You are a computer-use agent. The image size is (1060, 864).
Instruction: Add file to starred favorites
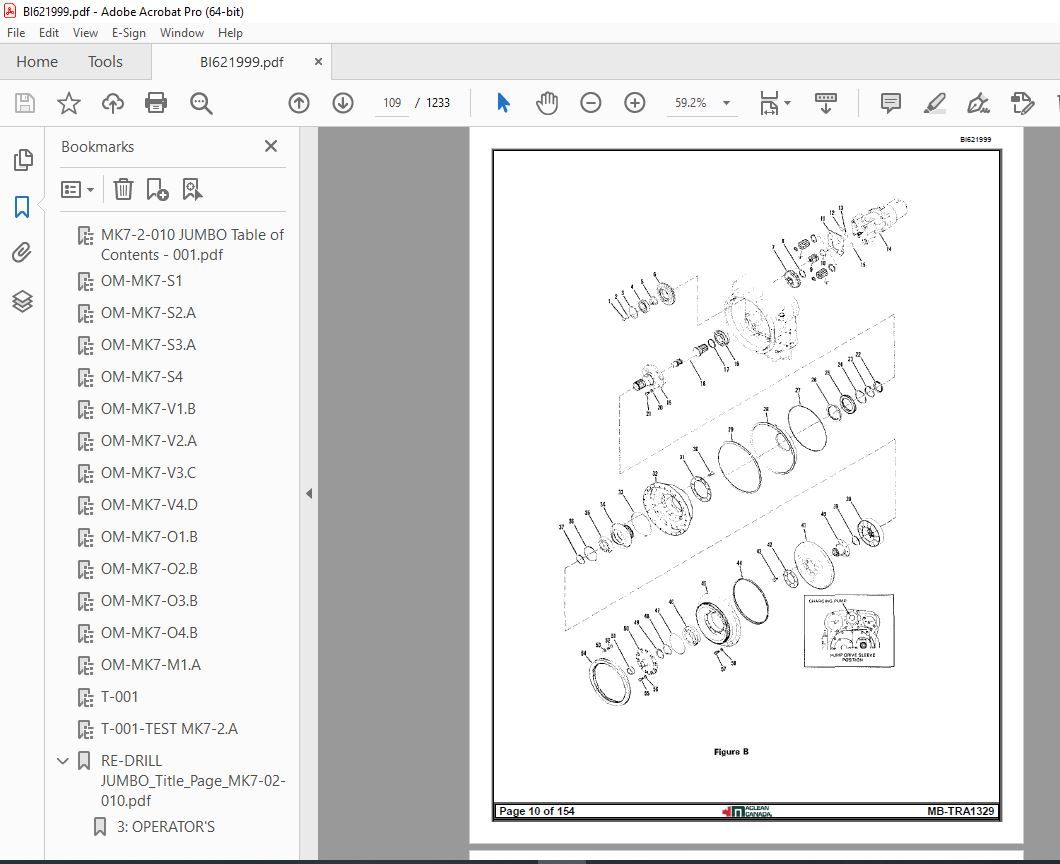click(x=68, y=103)
